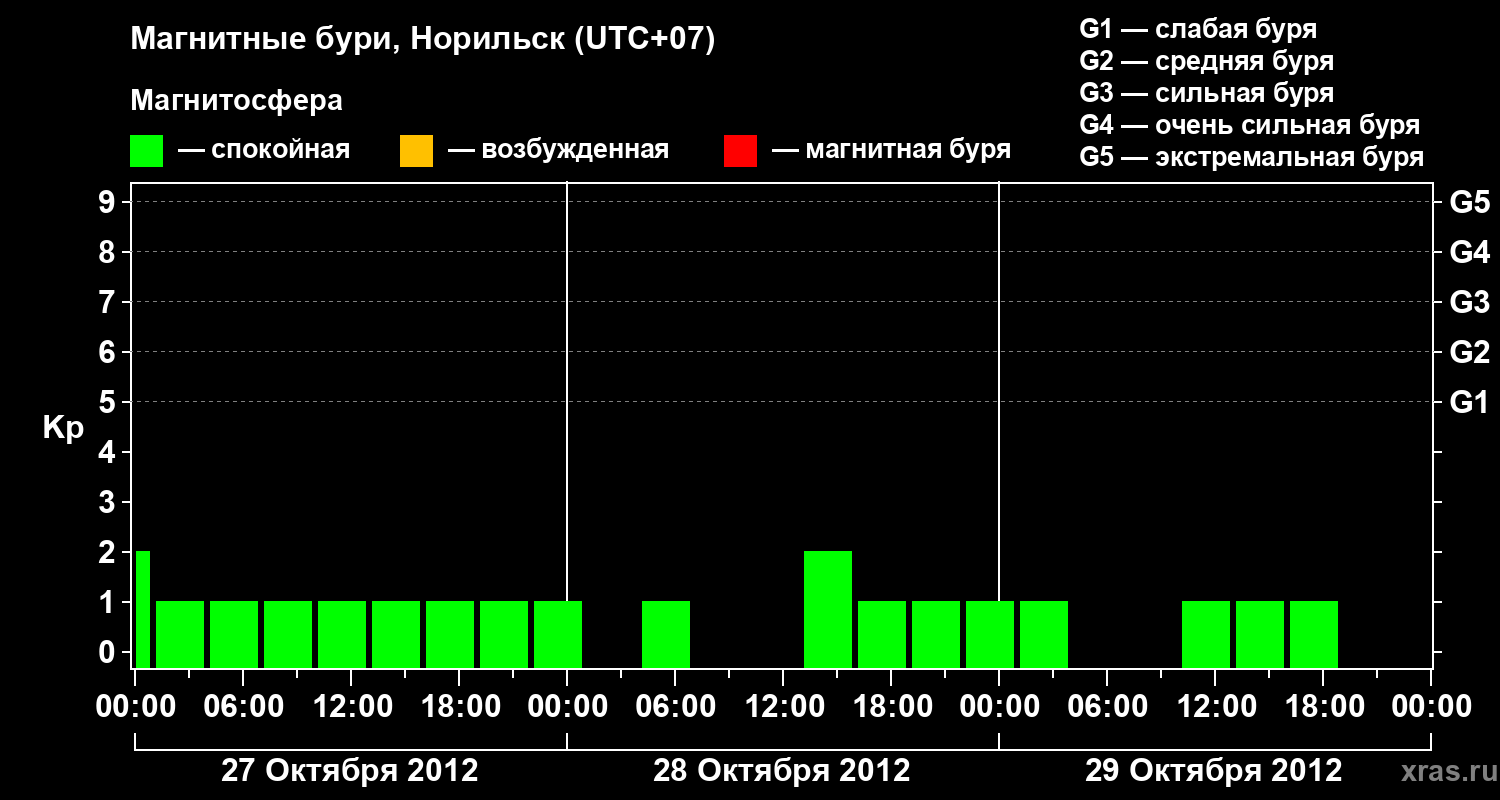Click the right-axis 'G5' label beside the plot
The width and height of the screenshot is (1500, 800).
coord(1469,202)
